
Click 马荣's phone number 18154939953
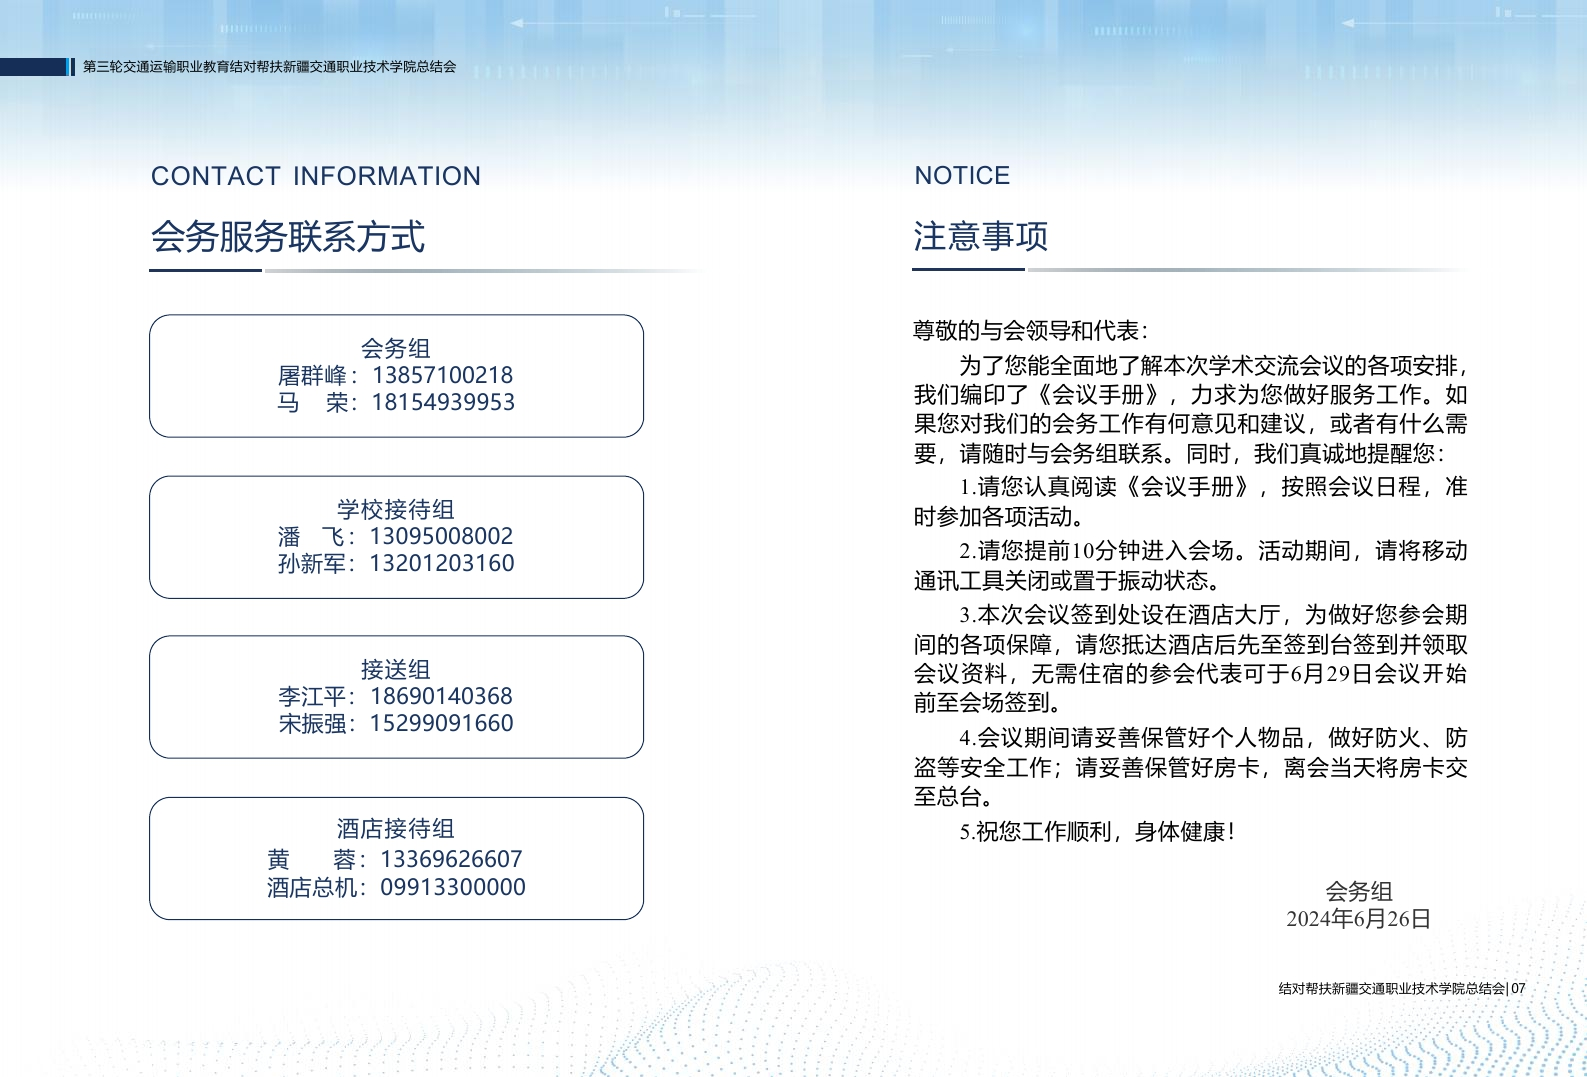point(443,402)
